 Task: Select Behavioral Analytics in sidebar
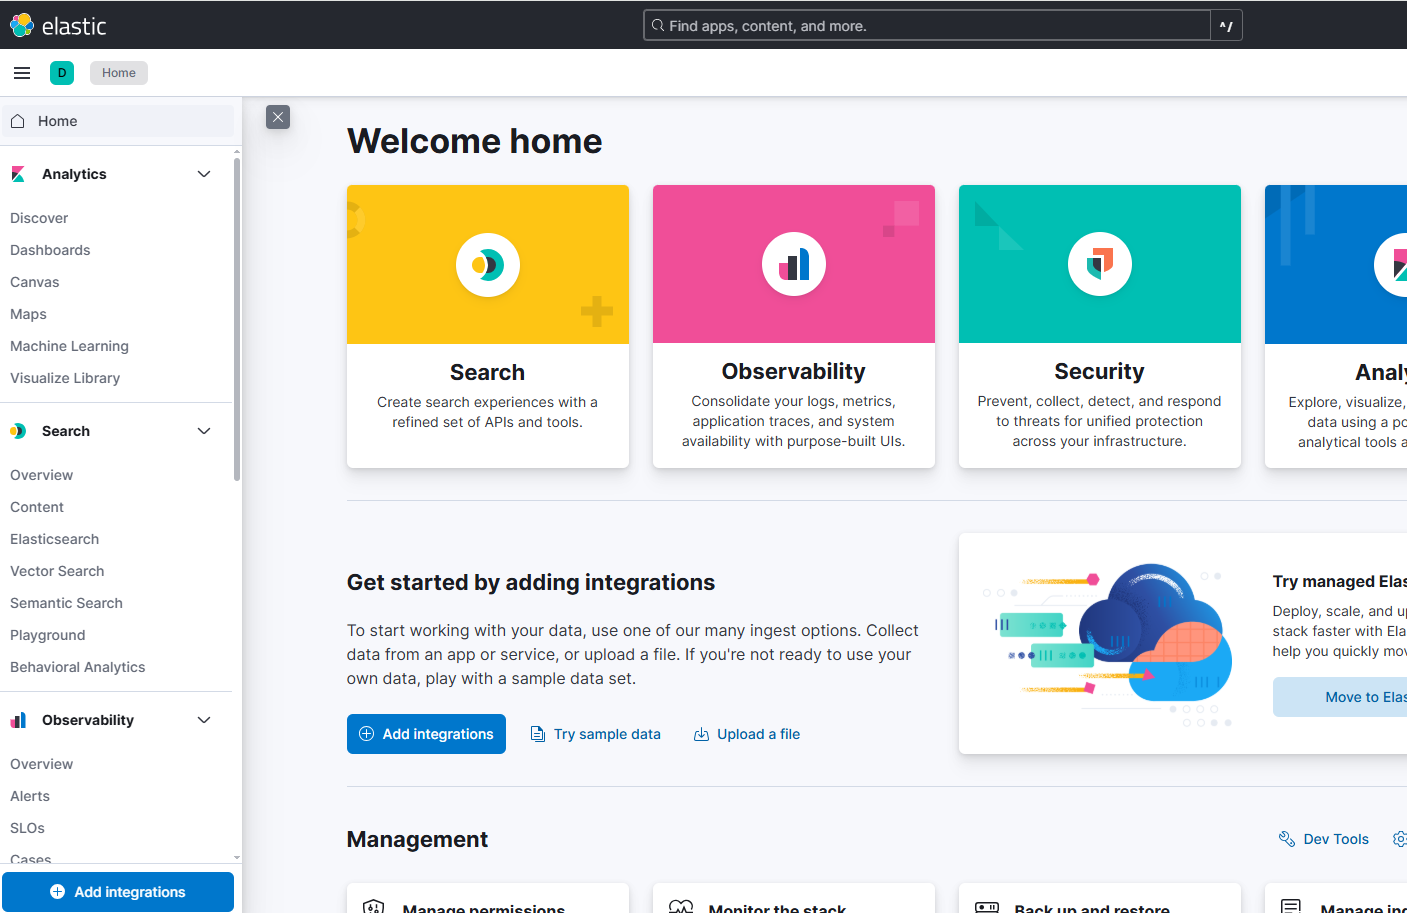point(77,667)
